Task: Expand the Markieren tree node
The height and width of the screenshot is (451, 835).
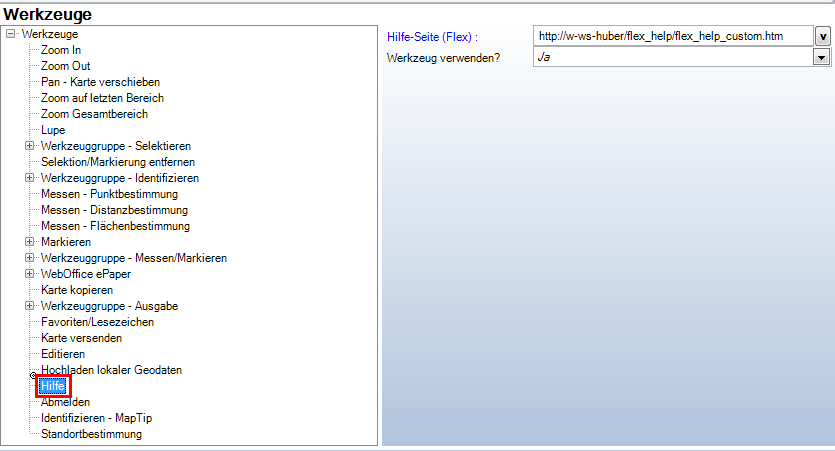Action: (x=30, y=241)
